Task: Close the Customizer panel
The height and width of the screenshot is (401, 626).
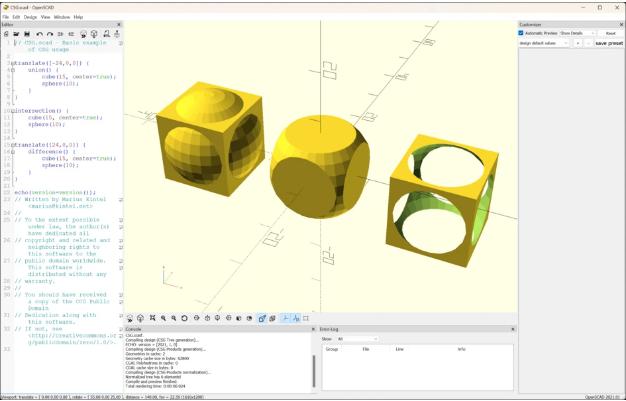Action: (621, 25)
